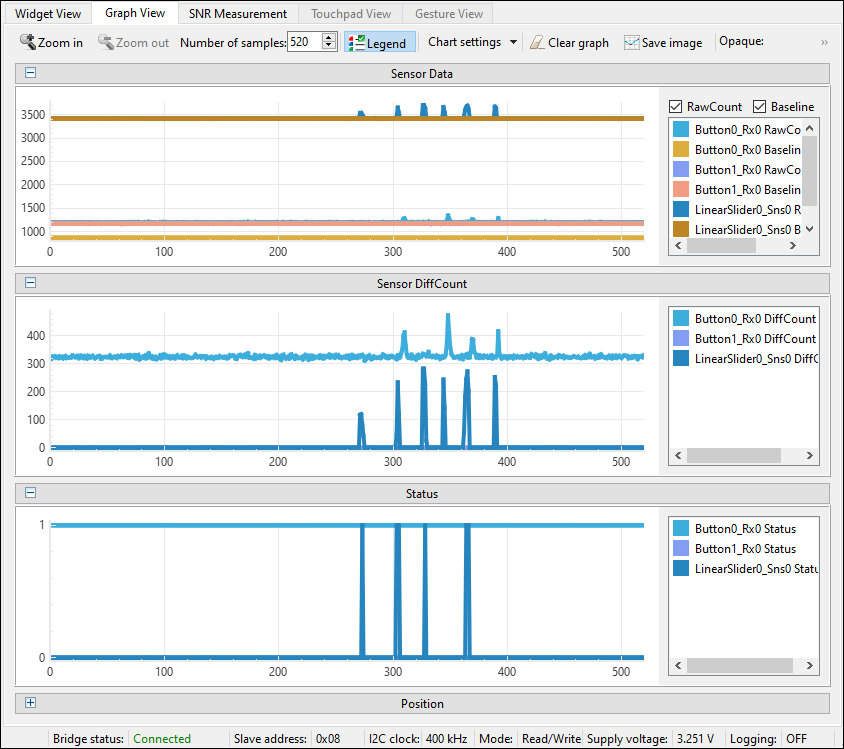The image size is (844, 749).
Task: Click right arrow of Sensor Data legend scrollbar
Action: pos(793,245)
